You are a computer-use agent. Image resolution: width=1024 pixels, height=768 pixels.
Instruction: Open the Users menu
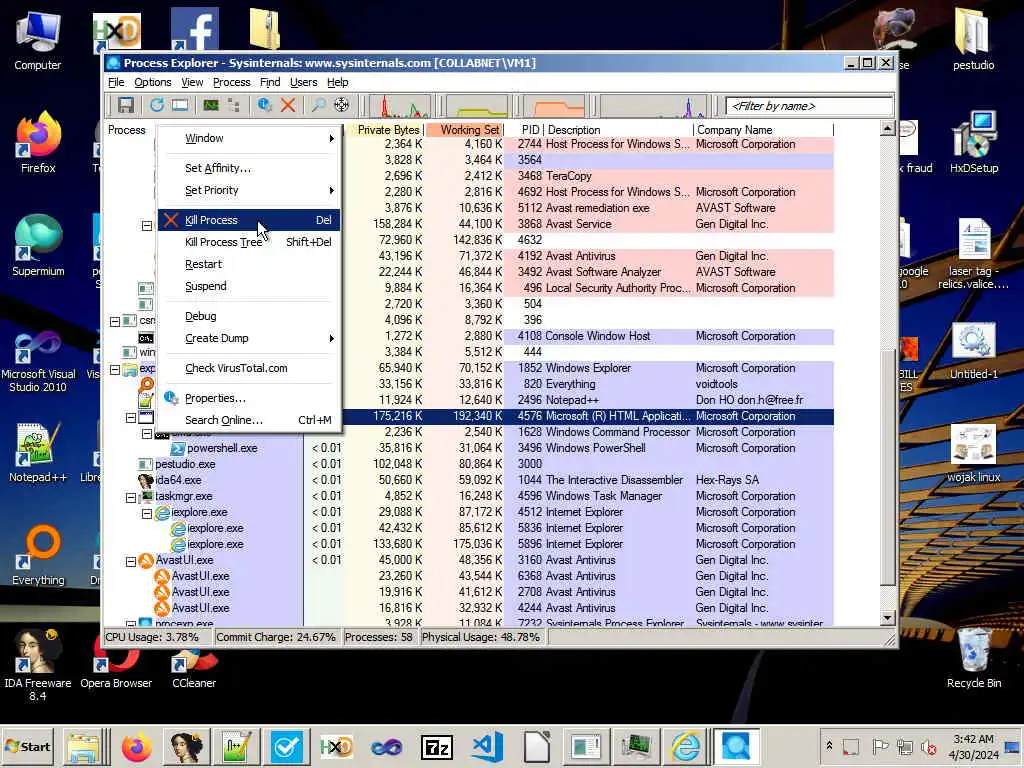point(304,82)
